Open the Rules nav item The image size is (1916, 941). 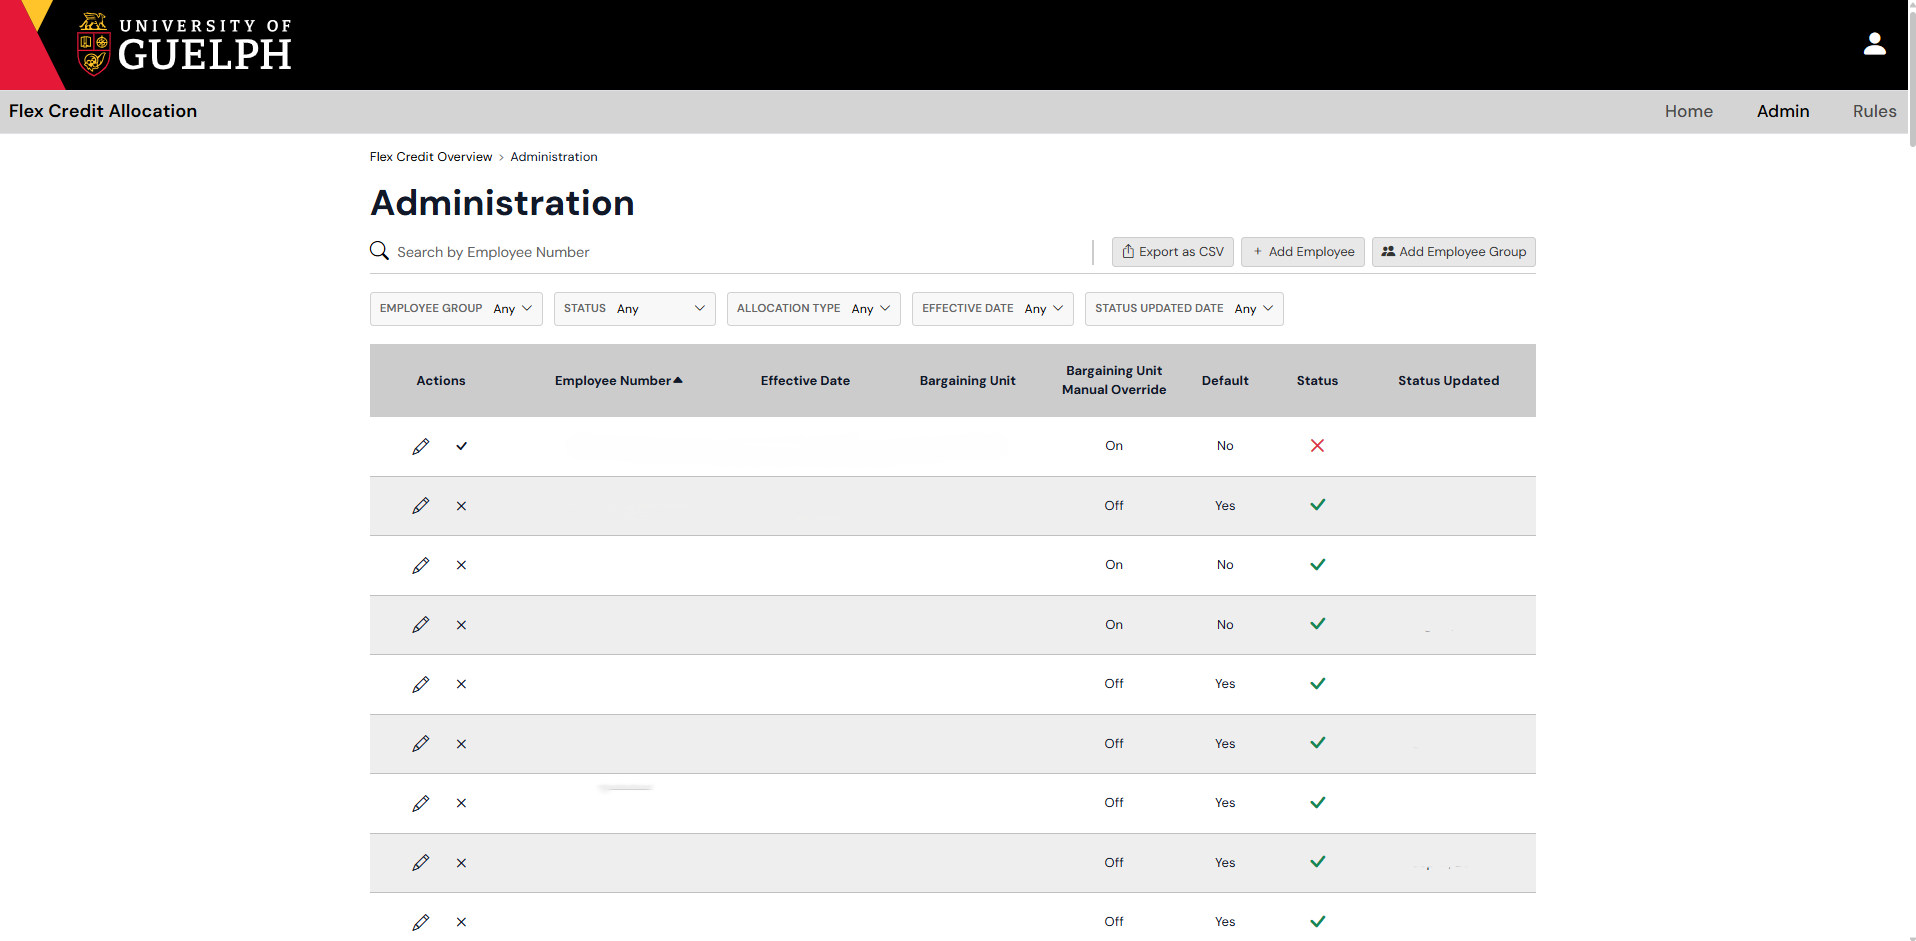click(x=1874, y=111)
